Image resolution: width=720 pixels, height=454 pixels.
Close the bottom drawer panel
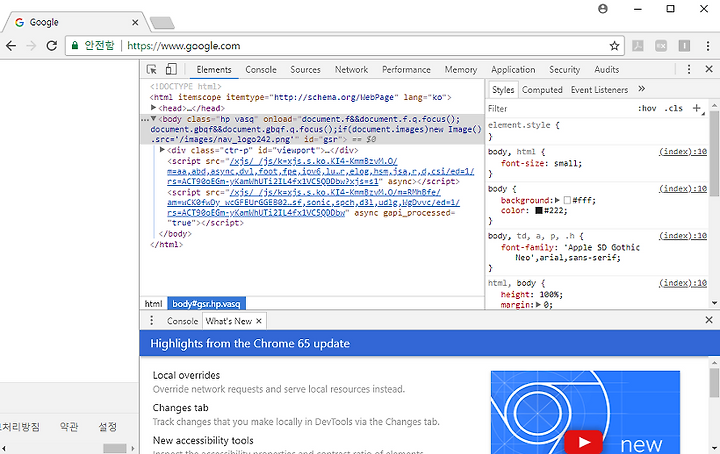709,320
